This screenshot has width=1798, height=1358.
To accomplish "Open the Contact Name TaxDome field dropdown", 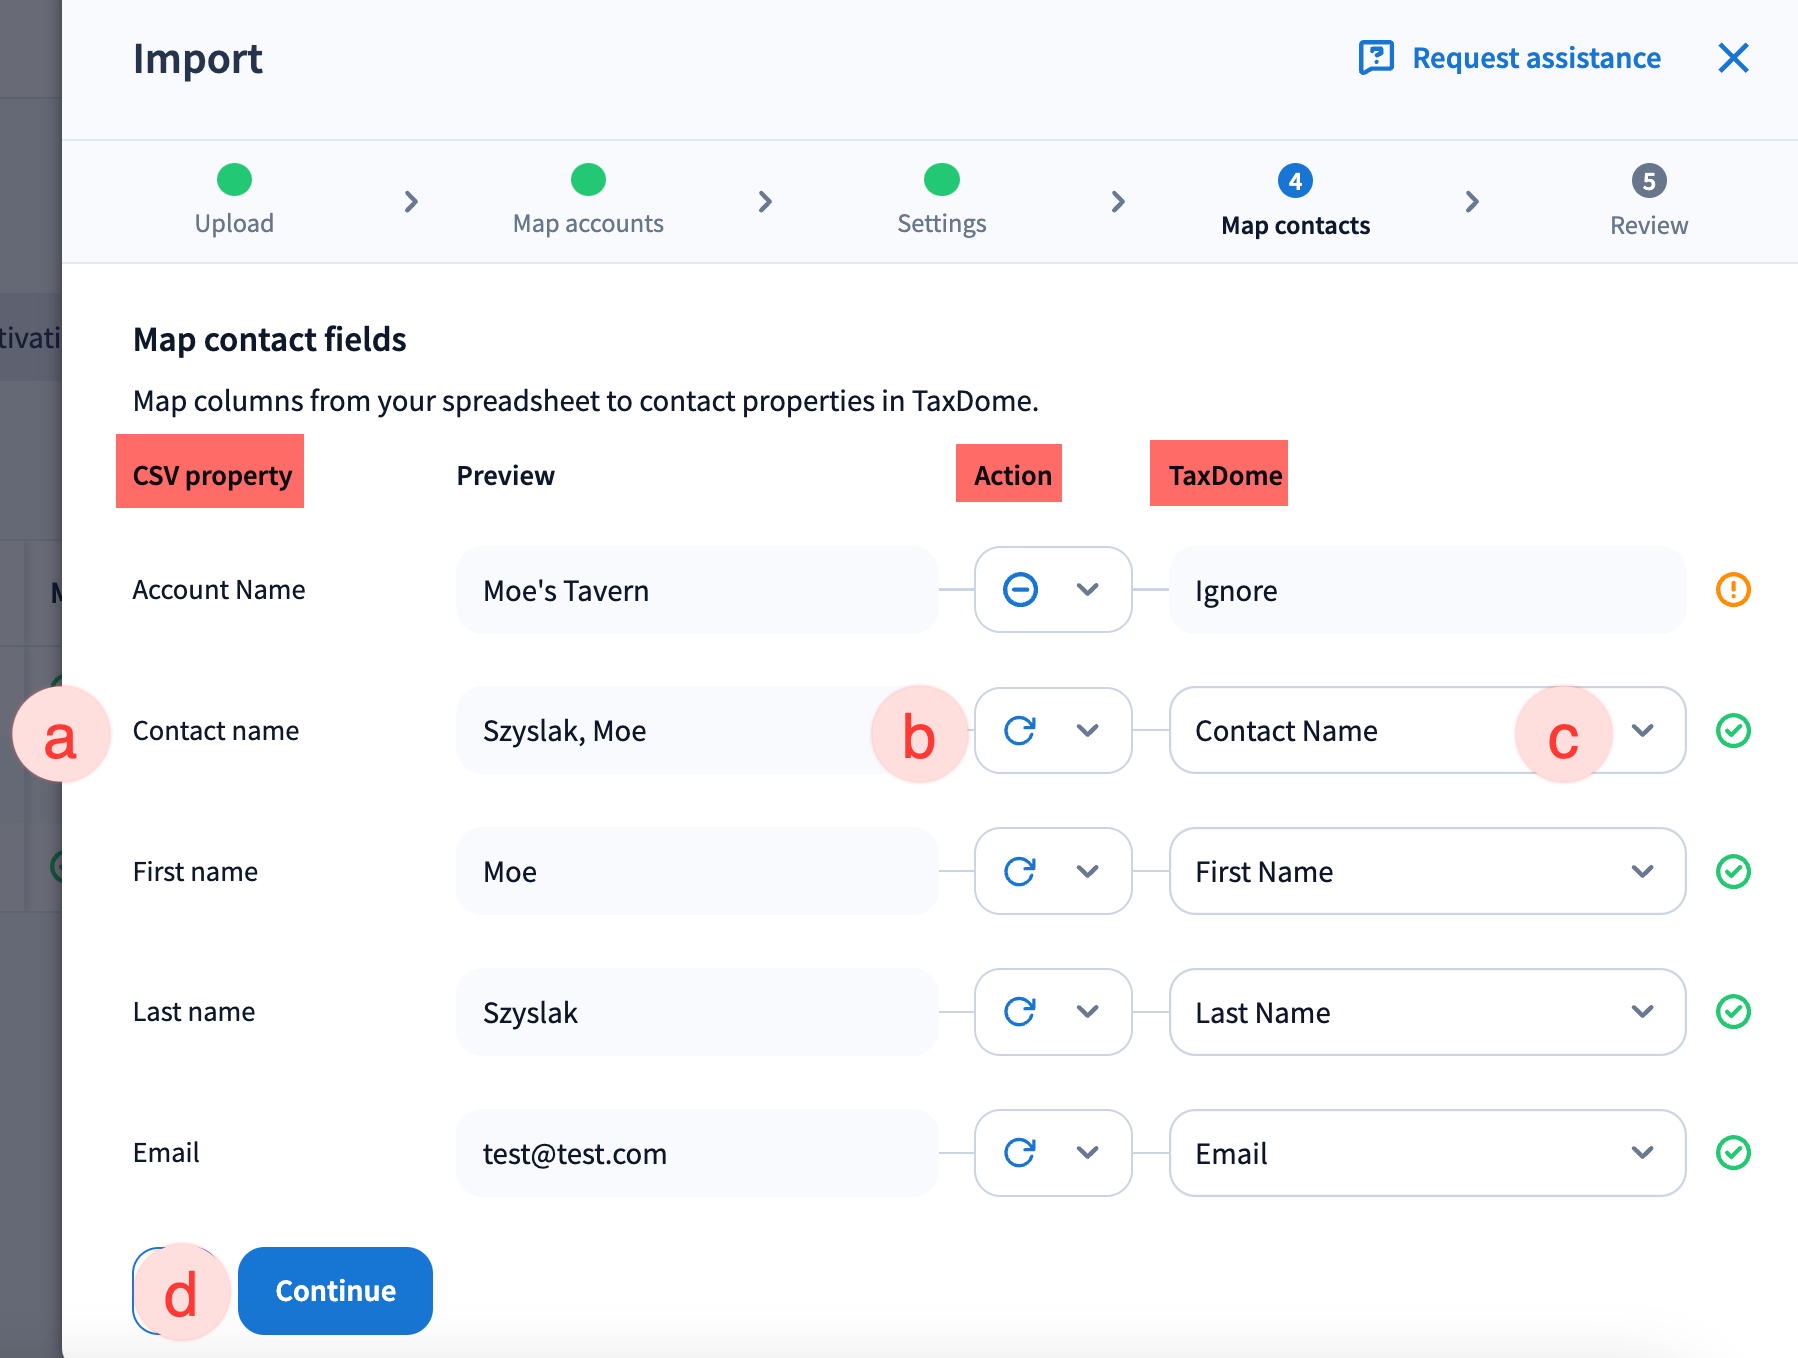I will (x=1642, y=731).
